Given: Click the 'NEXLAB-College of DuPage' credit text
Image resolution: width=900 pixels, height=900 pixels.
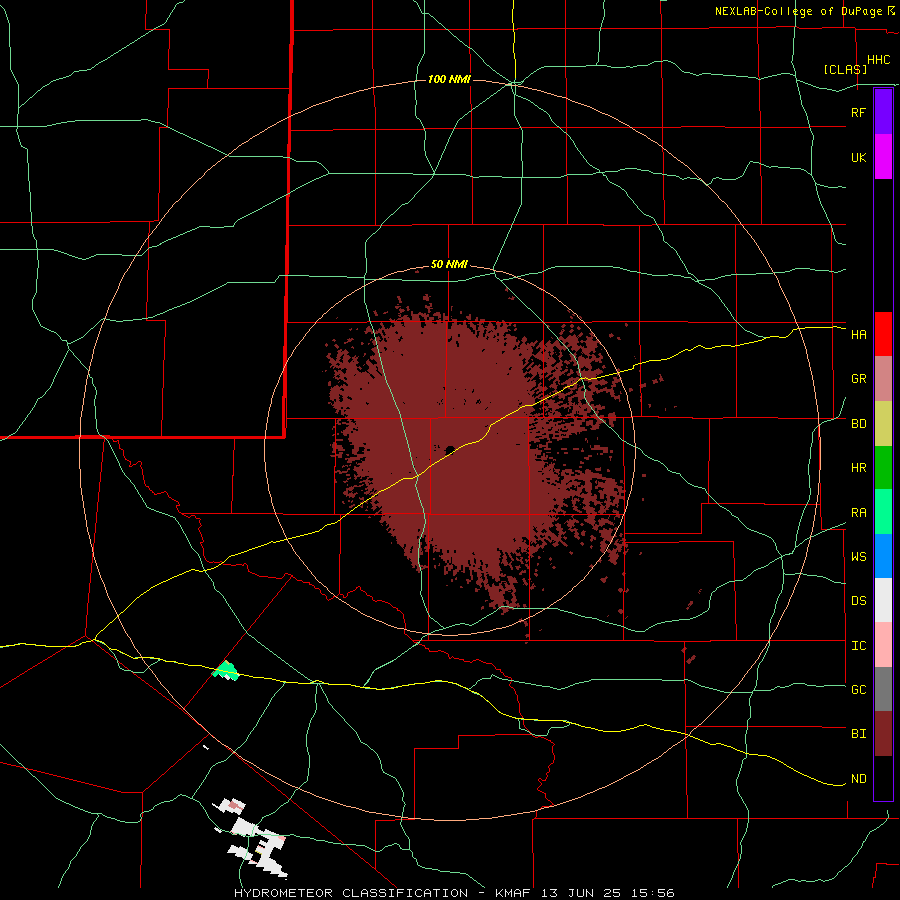Looking at the screenshot, I should (798, 11).
